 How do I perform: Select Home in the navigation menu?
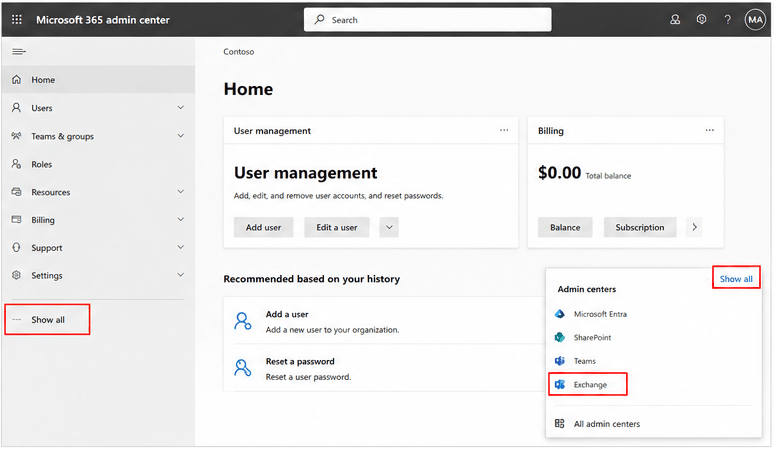pos(98,79)
